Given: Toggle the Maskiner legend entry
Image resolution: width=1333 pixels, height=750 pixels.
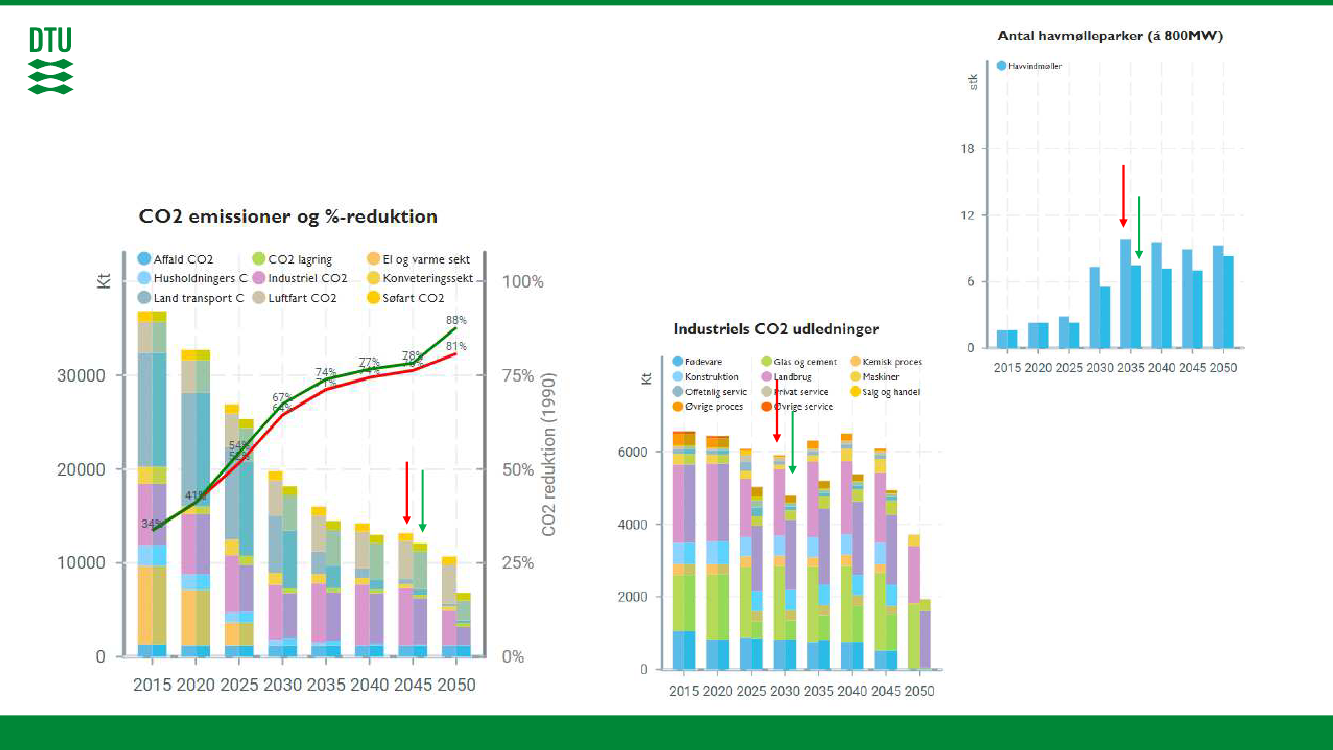Looking at the screenshot, I should 874,377.
